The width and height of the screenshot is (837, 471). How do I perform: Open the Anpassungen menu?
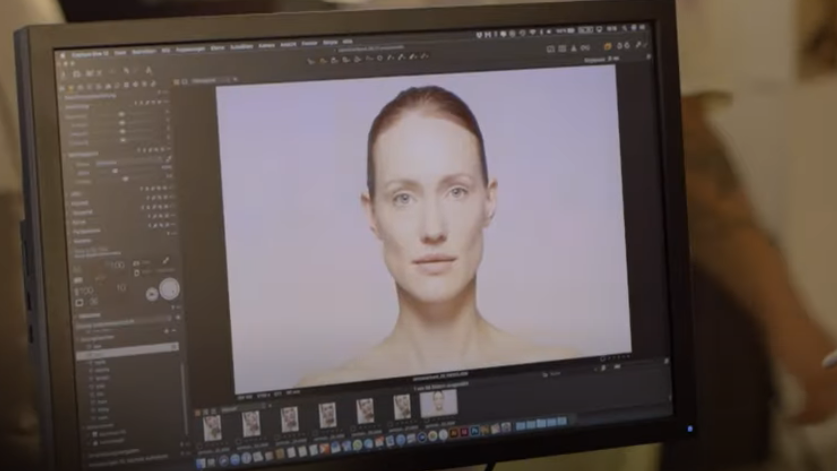click(190, 49)
